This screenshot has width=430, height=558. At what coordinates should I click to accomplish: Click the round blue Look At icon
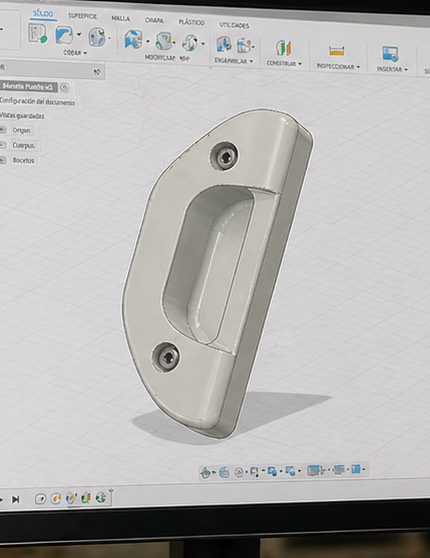(224, 473)
